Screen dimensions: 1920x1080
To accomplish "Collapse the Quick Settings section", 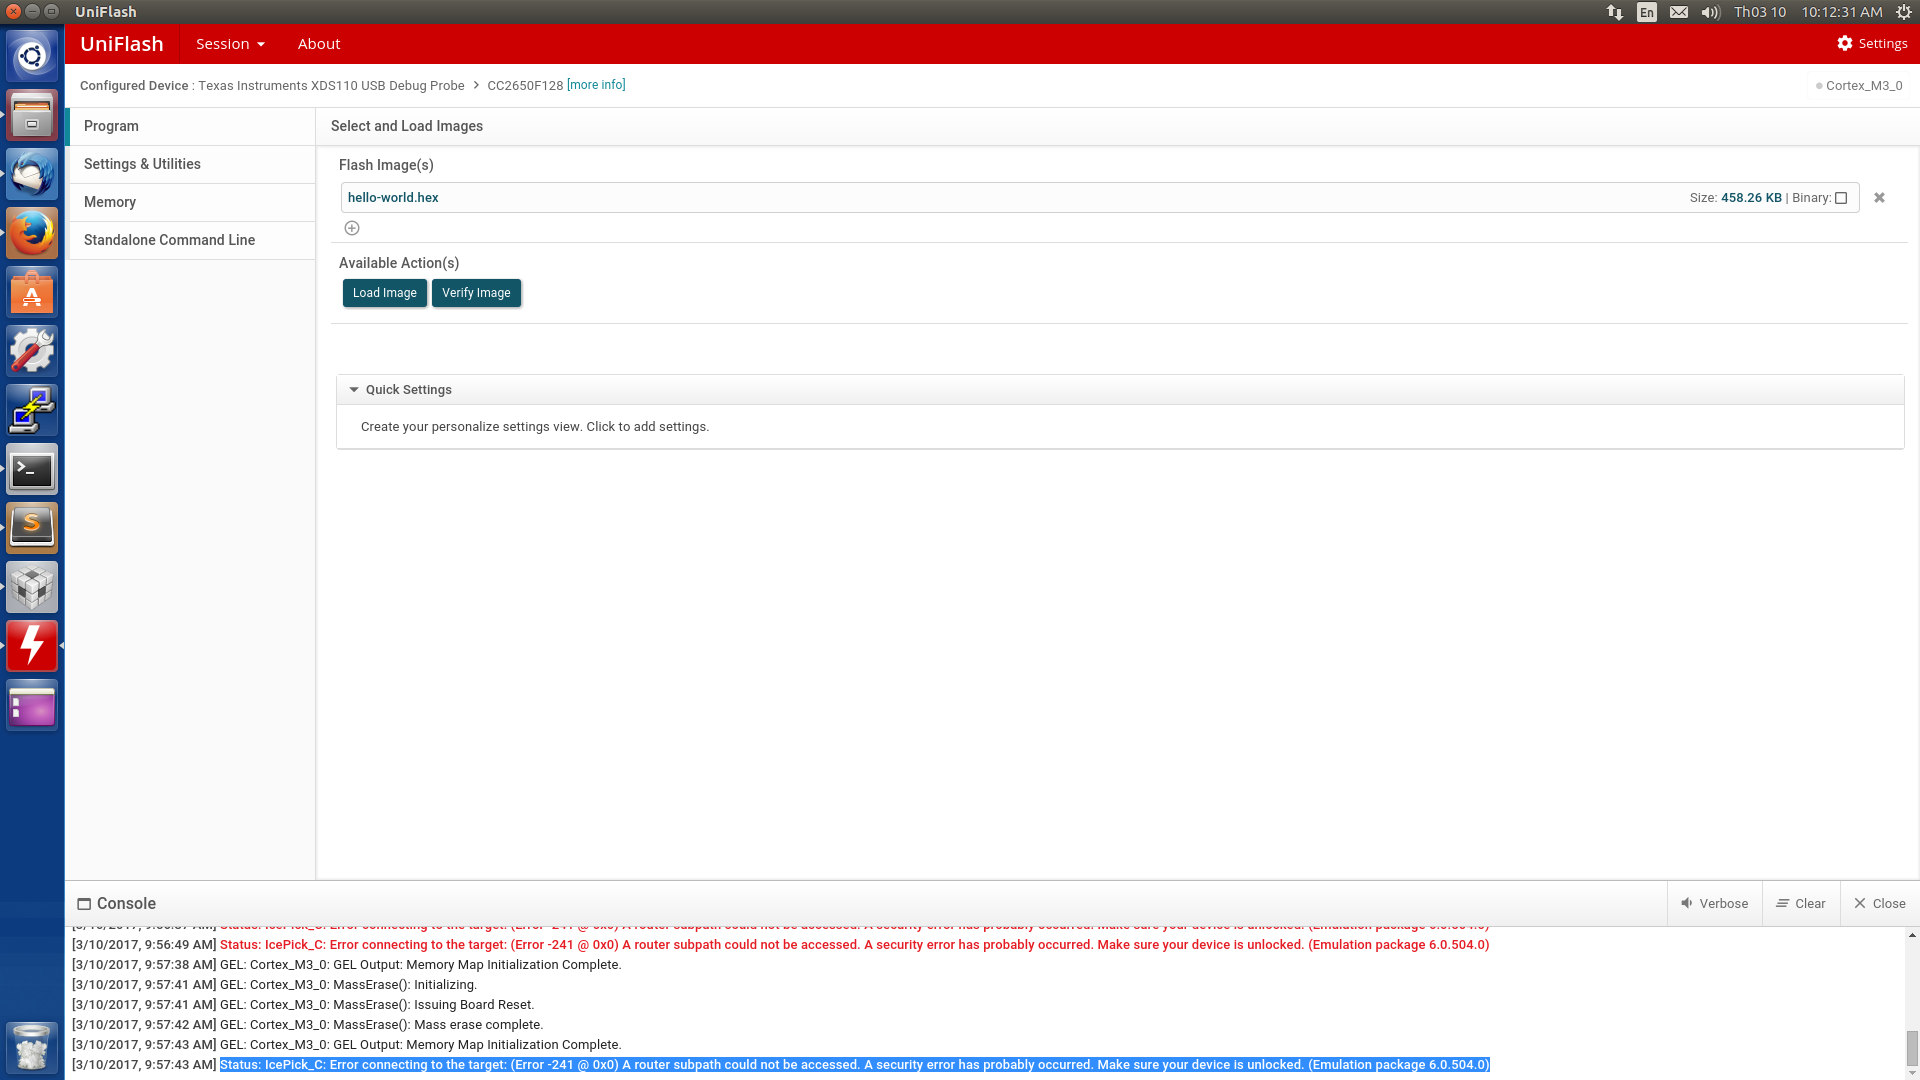I will [x=354, y=390].
